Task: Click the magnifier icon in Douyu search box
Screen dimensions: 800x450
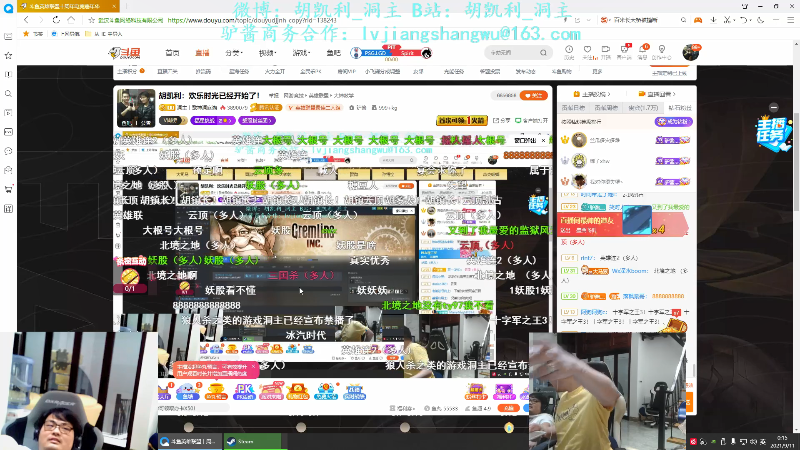Action: tap(543, 53)
